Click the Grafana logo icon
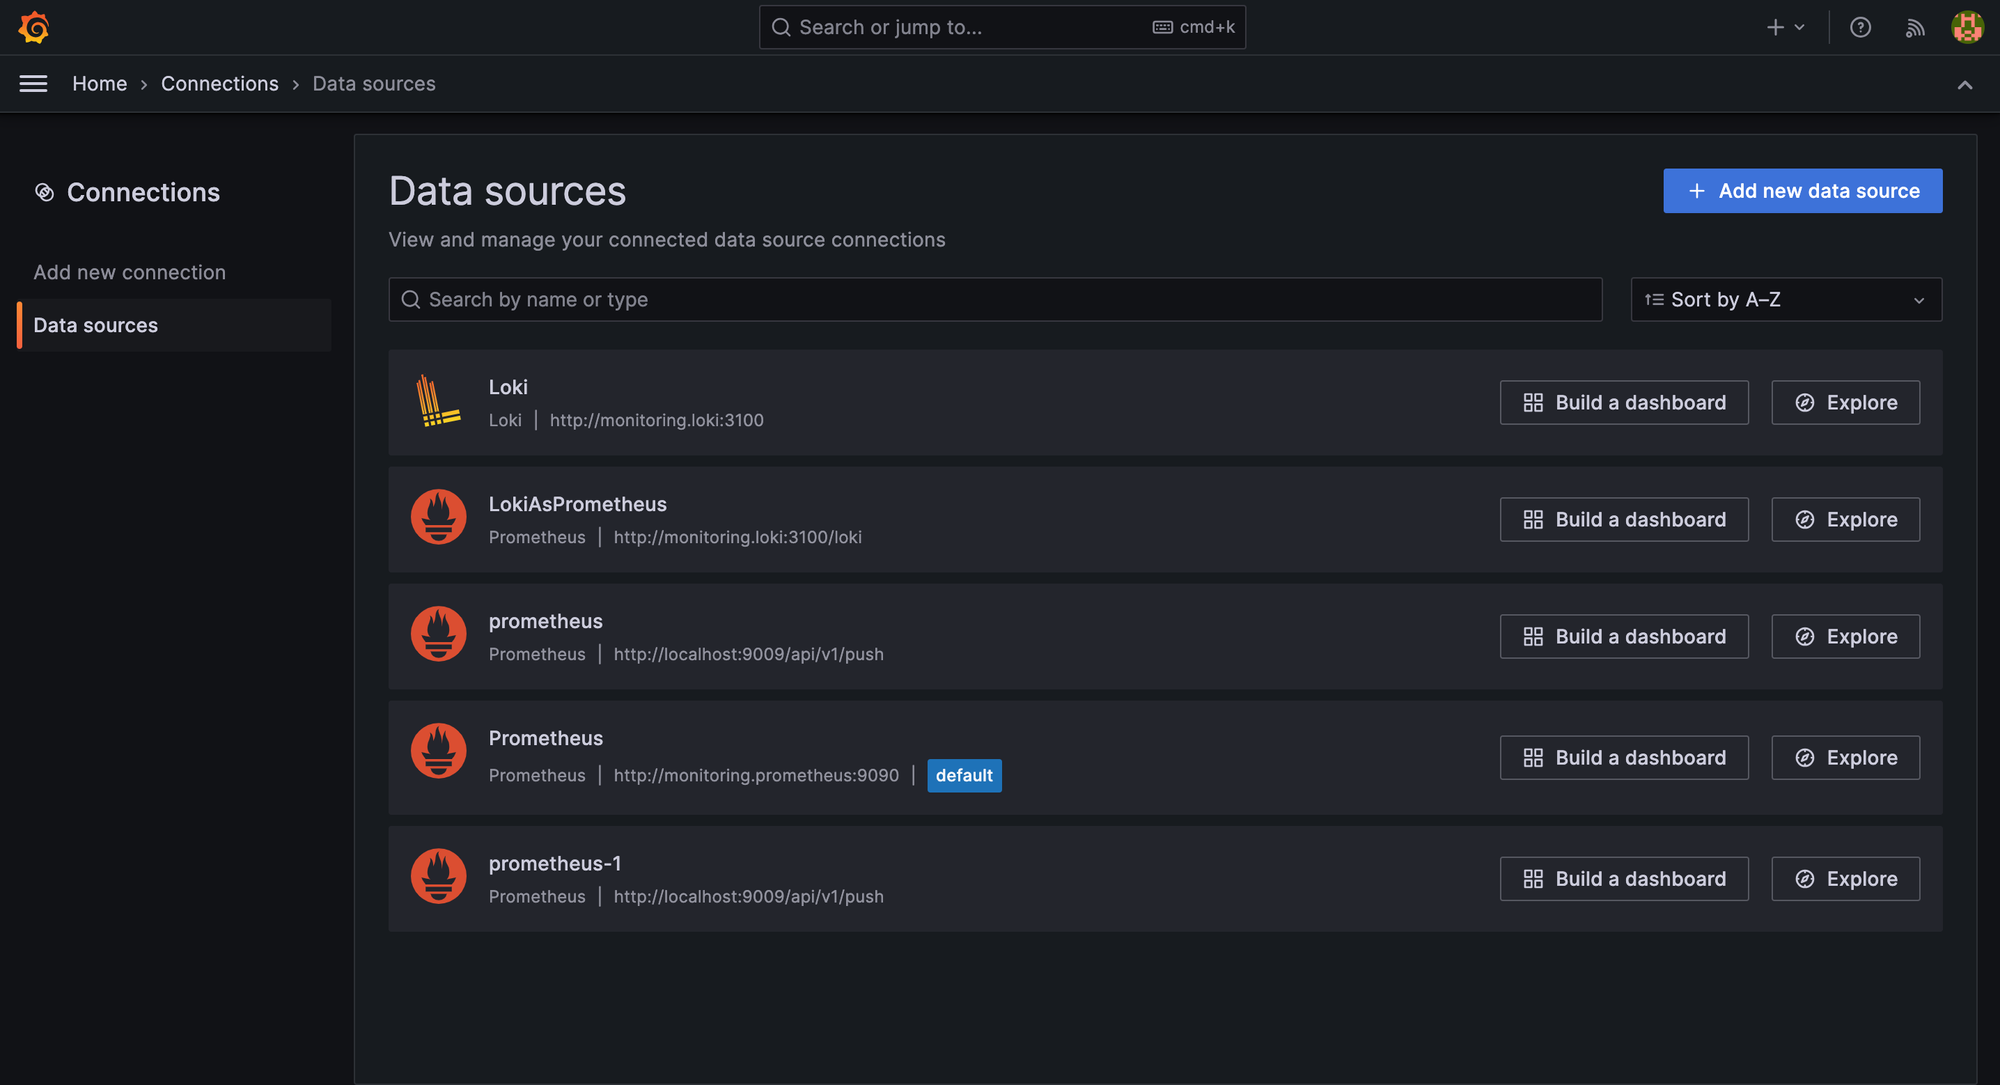Image resolution: width=2000 pixels, height=1085 pixels. pyautogui.click(x=33, y=27)
